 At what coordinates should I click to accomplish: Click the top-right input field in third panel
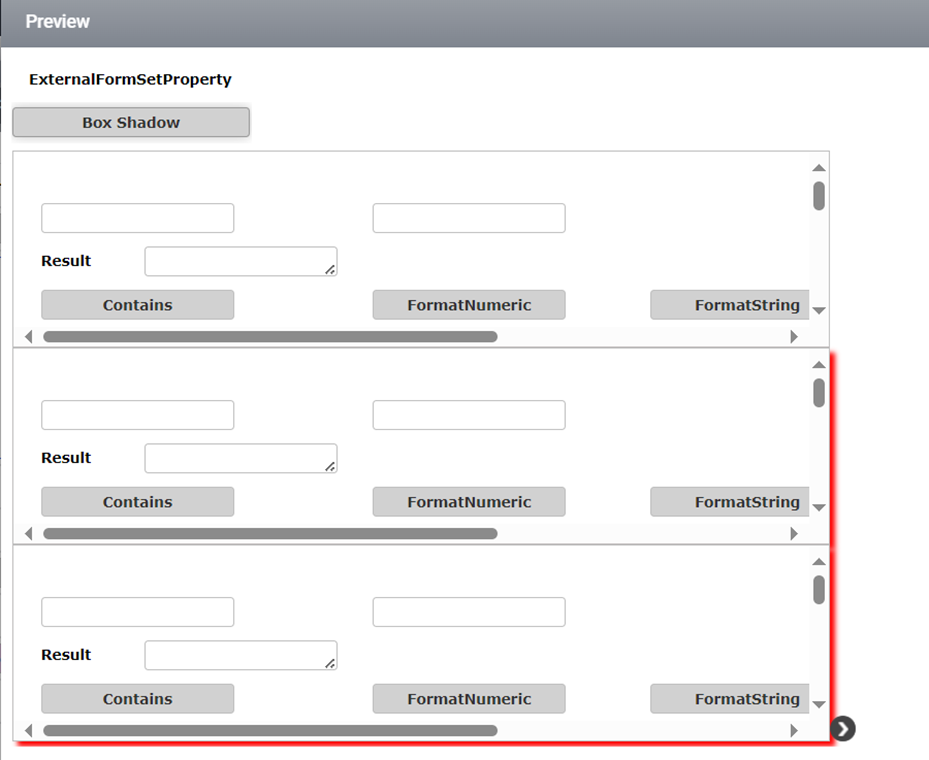point(469,612)
